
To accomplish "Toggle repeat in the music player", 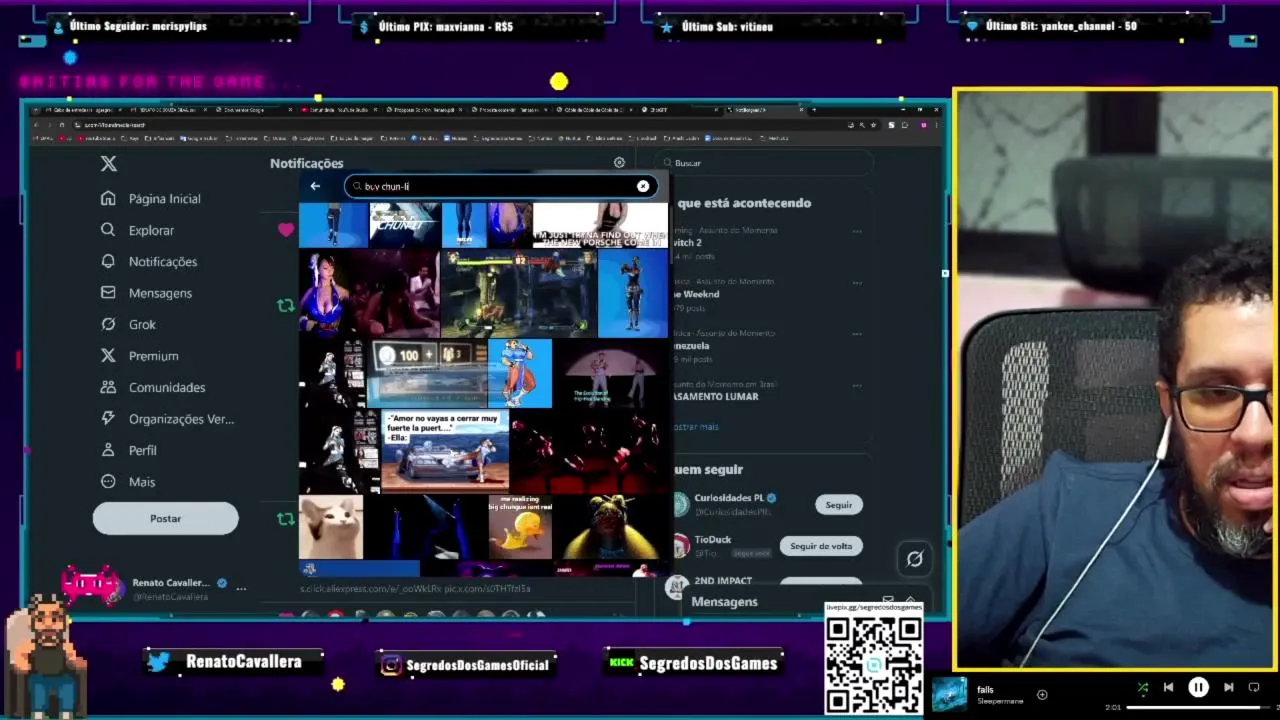I will pyautogui.click(x=1254, y=688).
